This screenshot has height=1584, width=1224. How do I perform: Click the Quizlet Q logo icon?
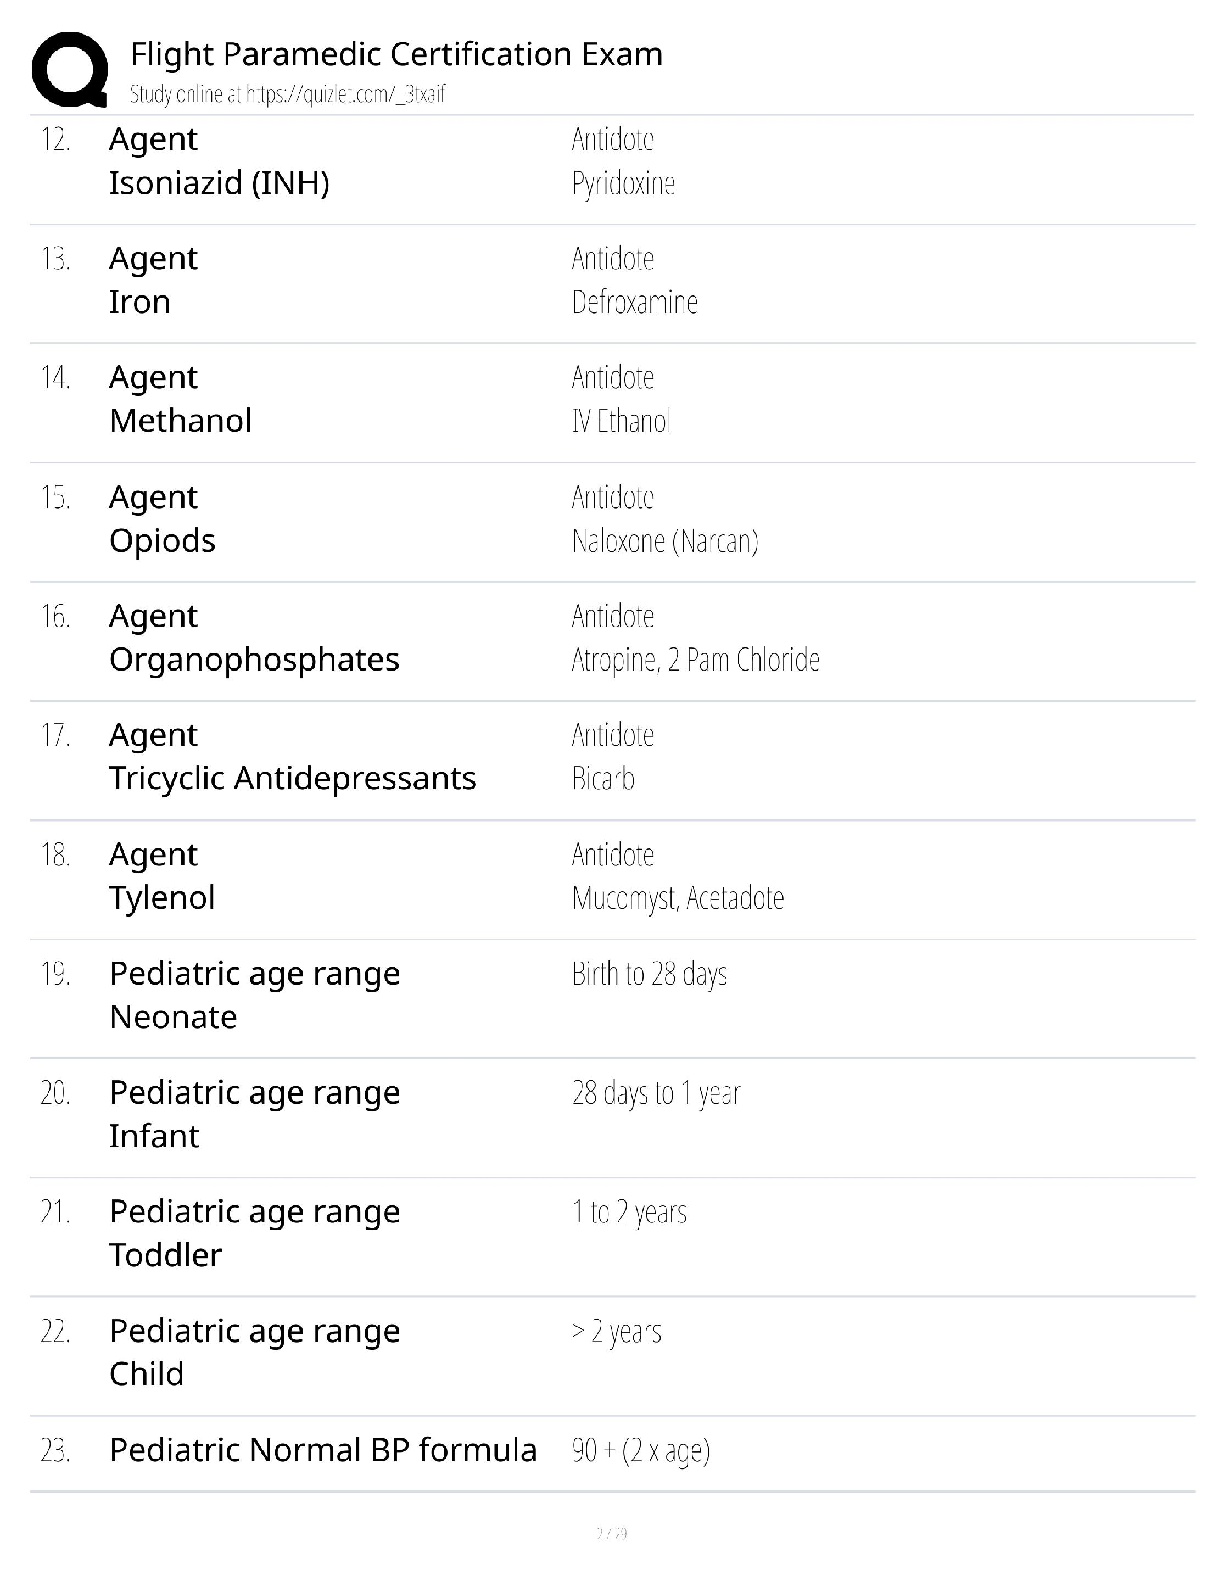coord(70,70)
